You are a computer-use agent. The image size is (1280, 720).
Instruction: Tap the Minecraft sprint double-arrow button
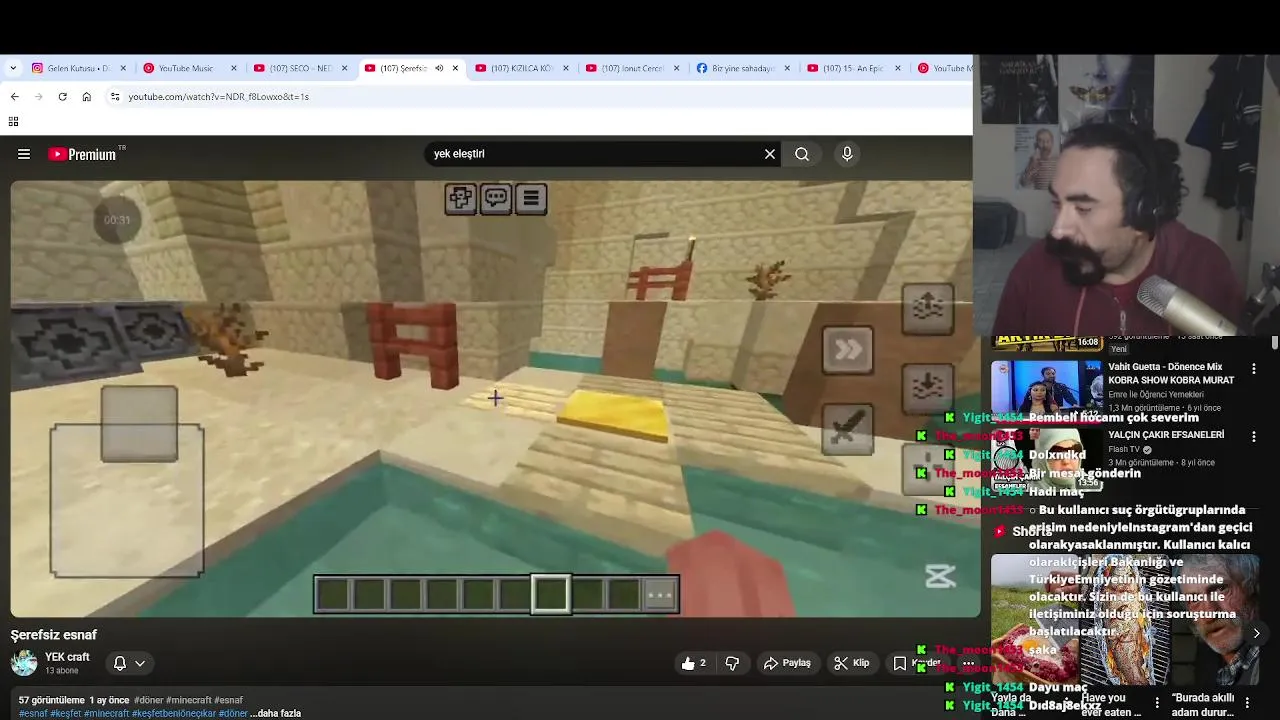pos(848,350)
